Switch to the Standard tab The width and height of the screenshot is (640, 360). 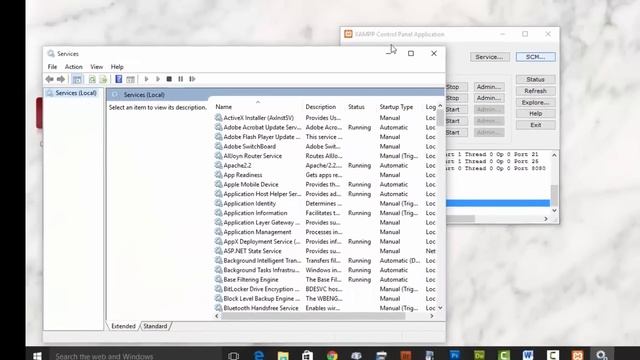(155, 326)
